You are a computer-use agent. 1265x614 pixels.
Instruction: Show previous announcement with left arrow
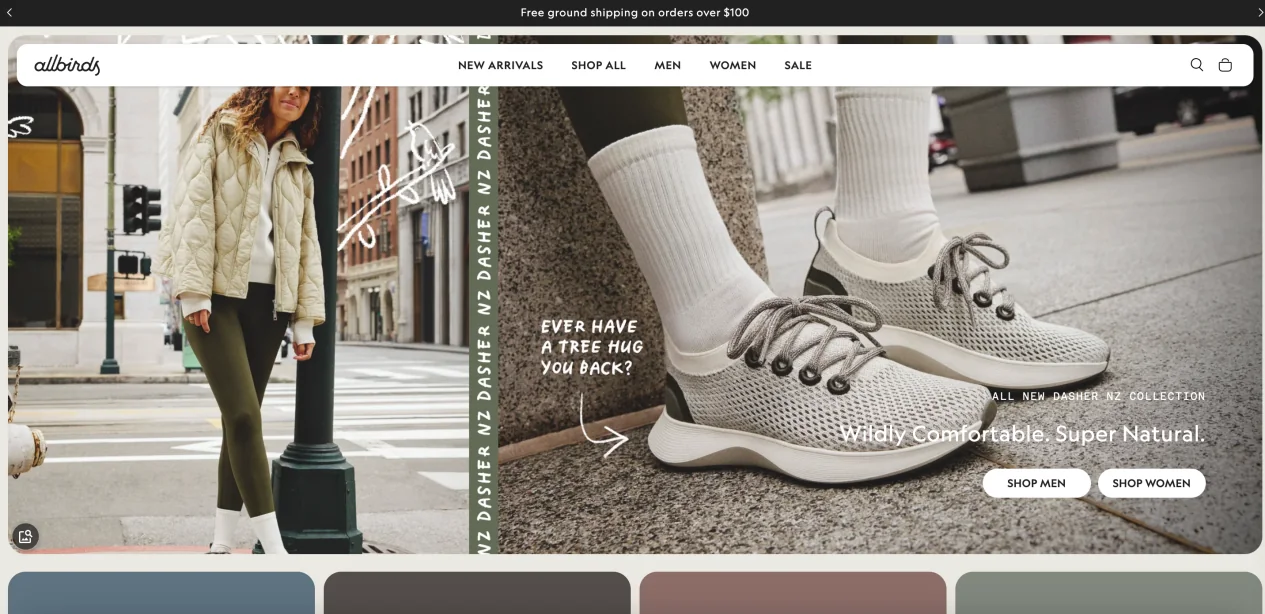click(10, 12)
